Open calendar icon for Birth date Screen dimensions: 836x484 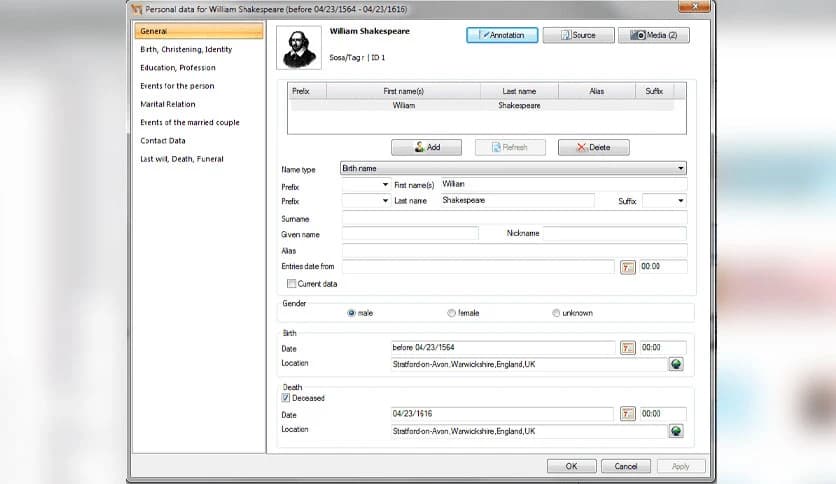coord(628,348)
